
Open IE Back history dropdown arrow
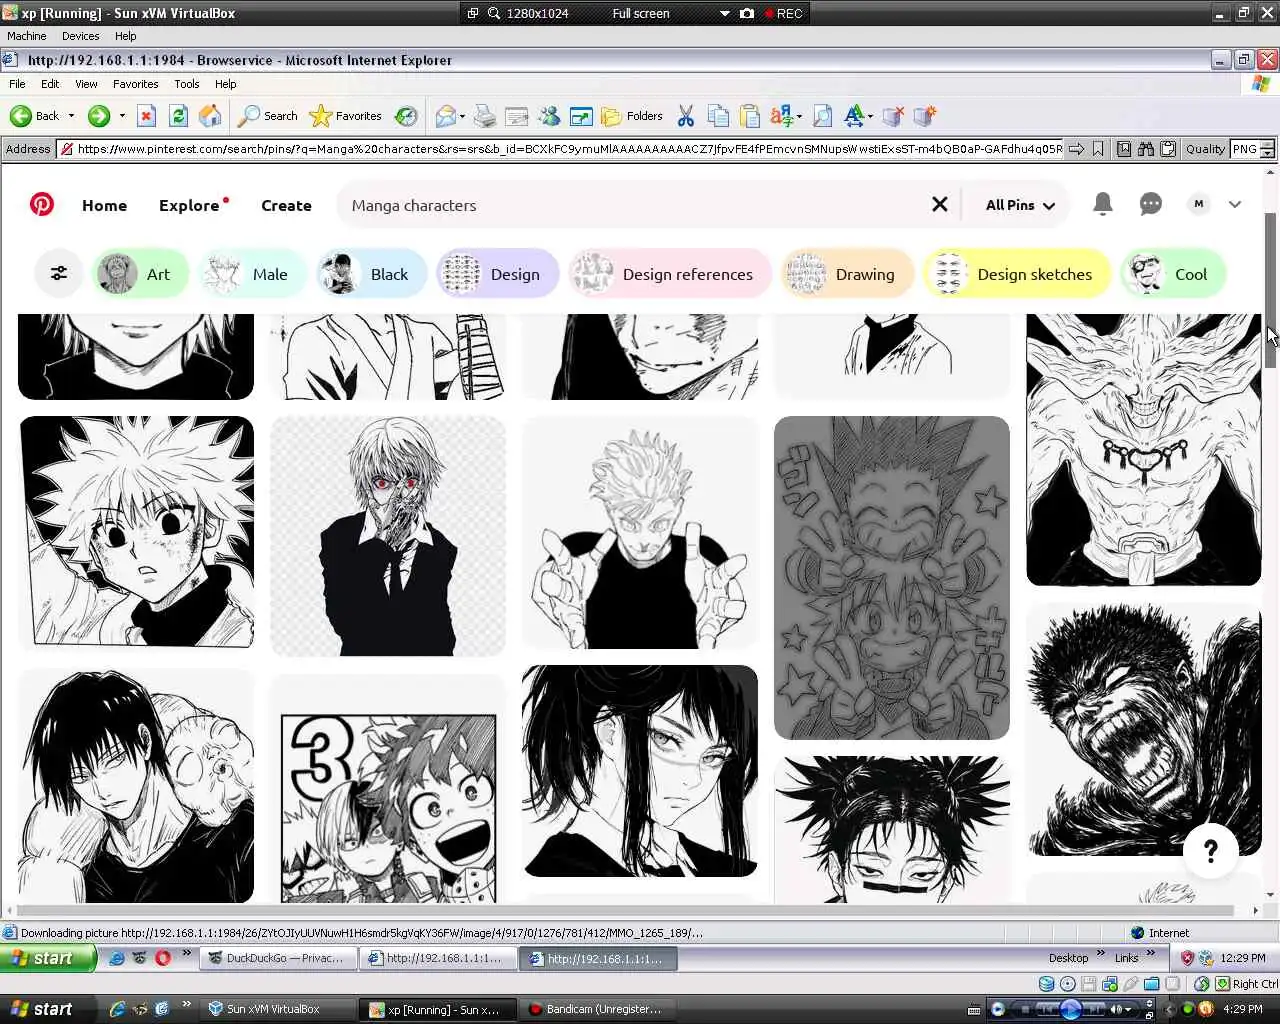[x=71, y=116]
